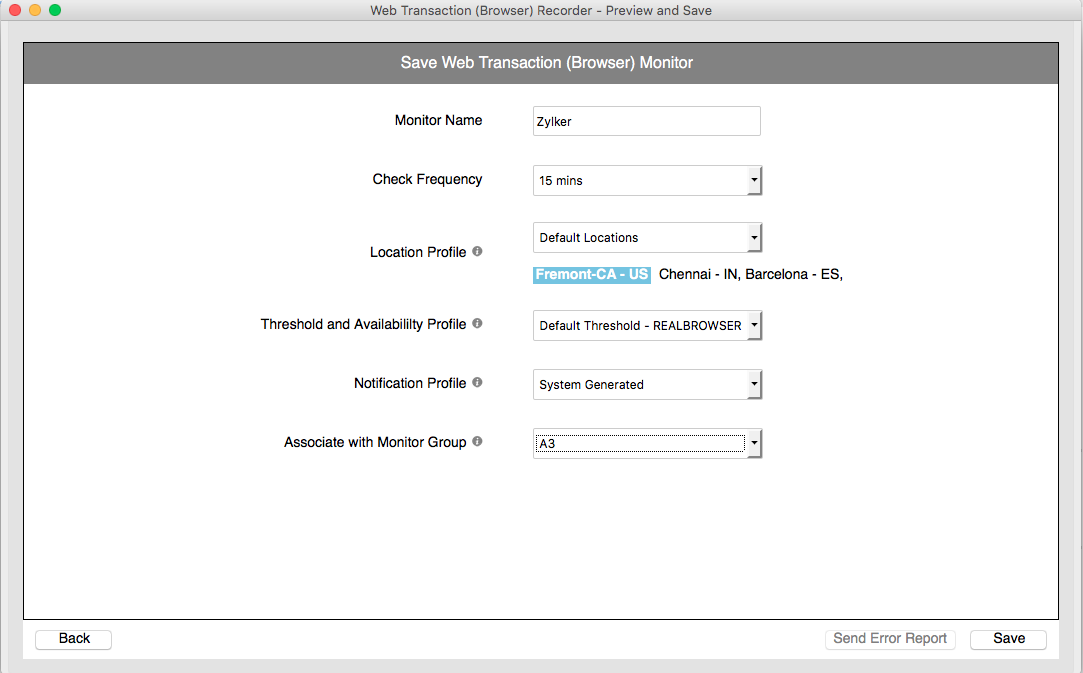
Task: Open the Check Frequency dropdown
Action: (647, 181)
